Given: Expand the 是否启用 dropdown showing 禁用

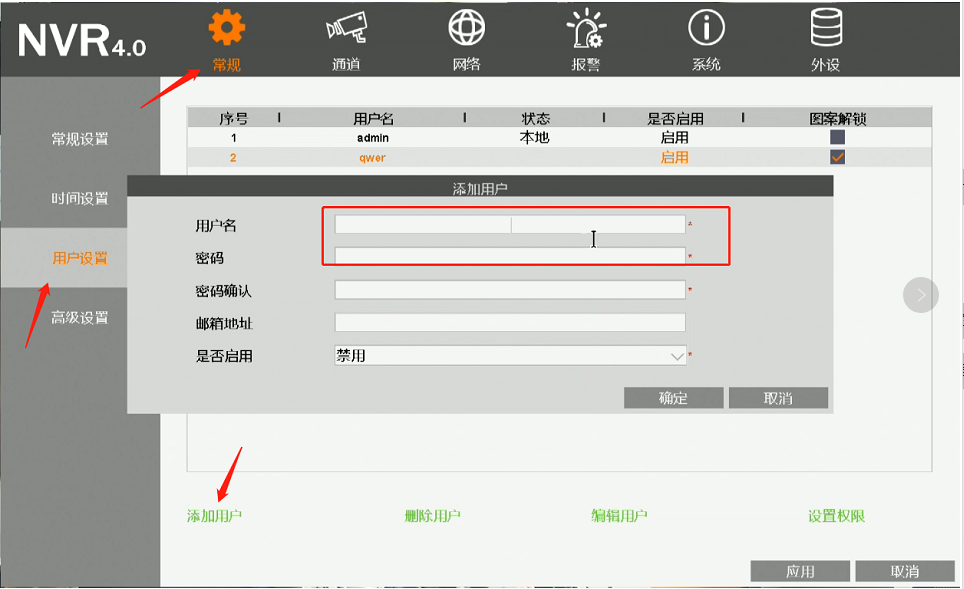Looking at the screenshot, I should 510,355.
